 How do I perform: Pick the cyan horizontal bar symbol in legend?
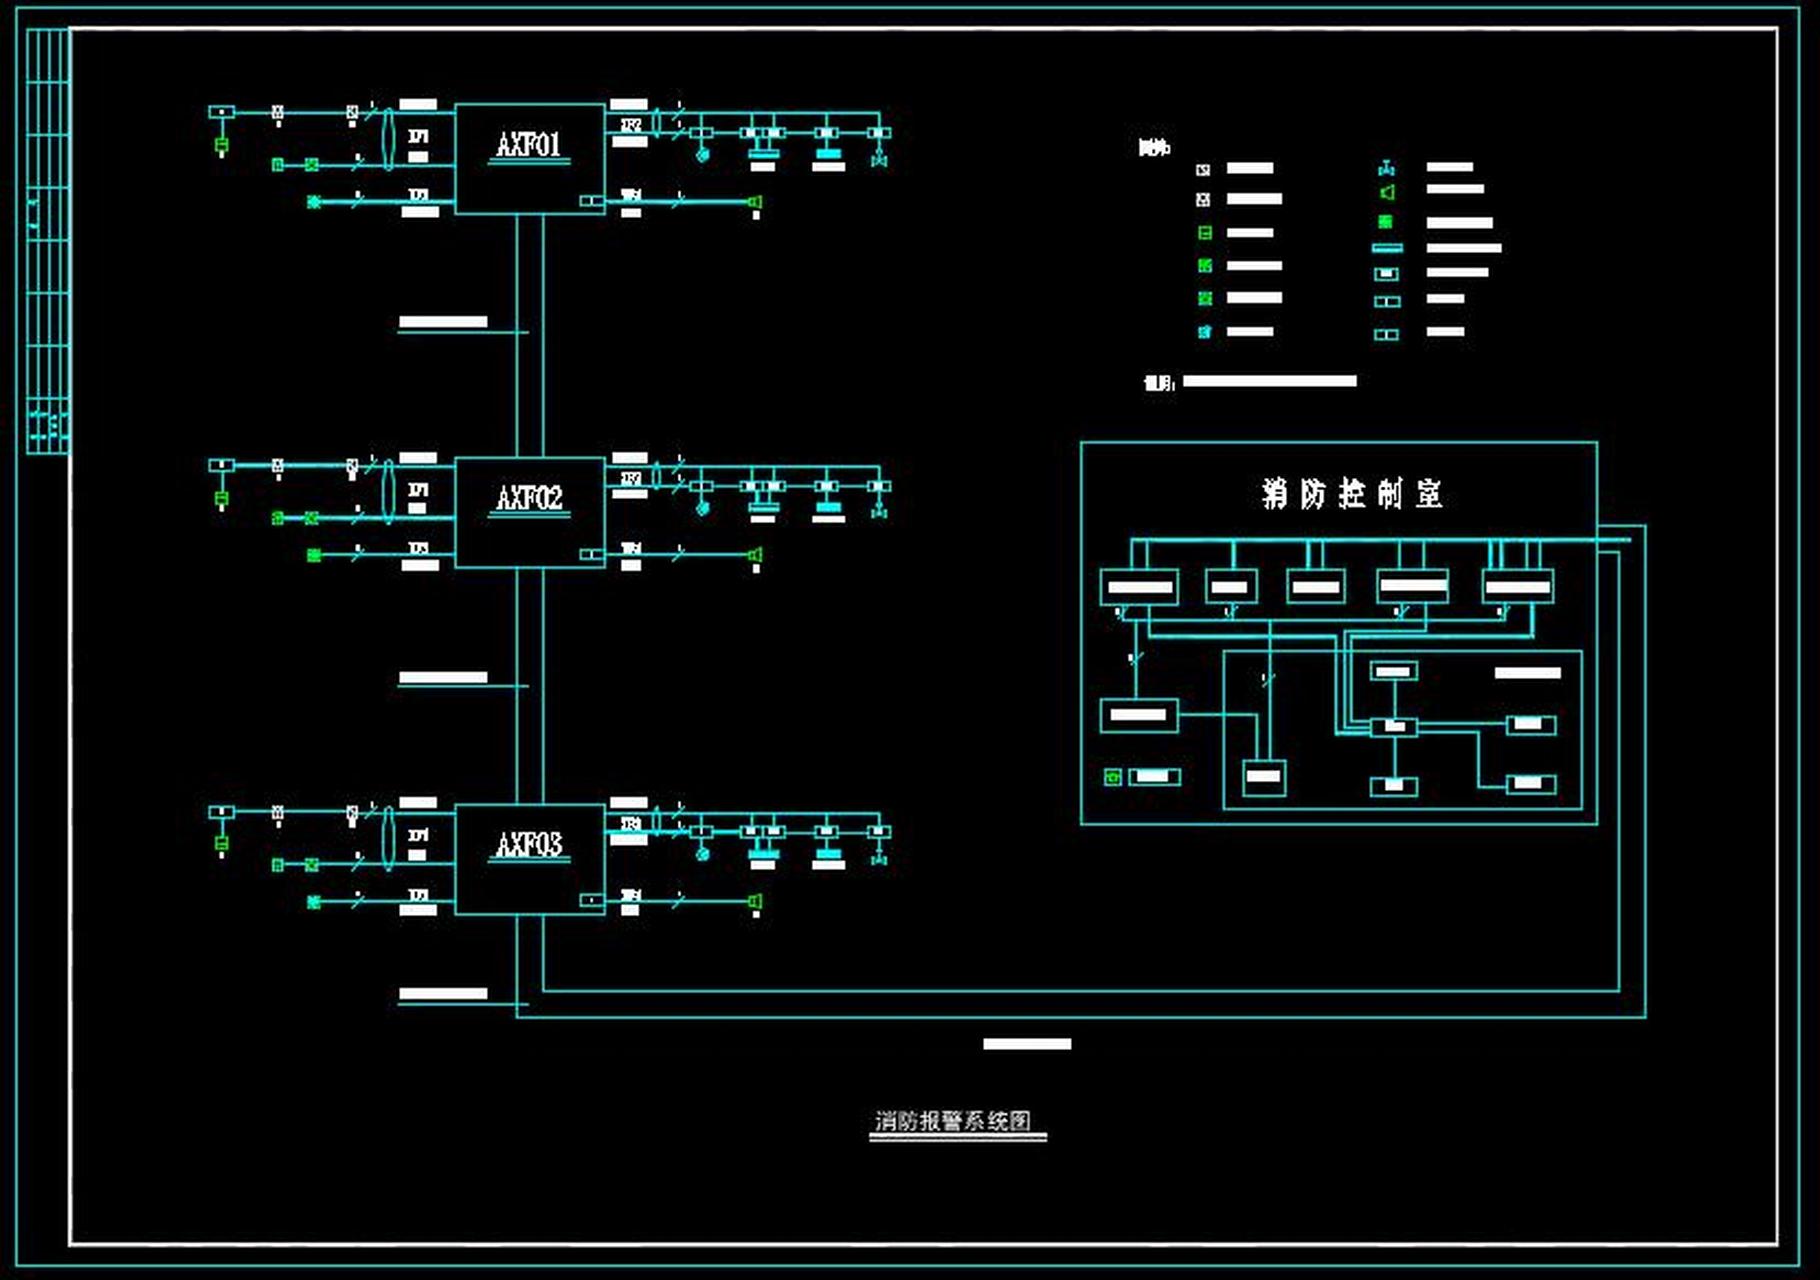tap(1387, 248)
